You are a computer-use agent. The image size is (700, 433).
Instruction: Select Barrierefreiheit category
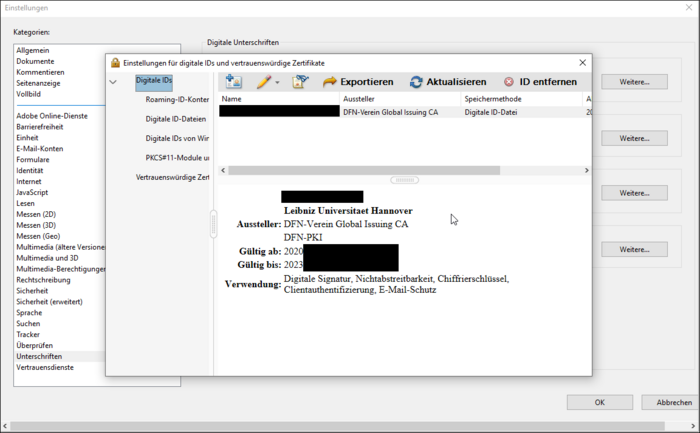[40, 127]
